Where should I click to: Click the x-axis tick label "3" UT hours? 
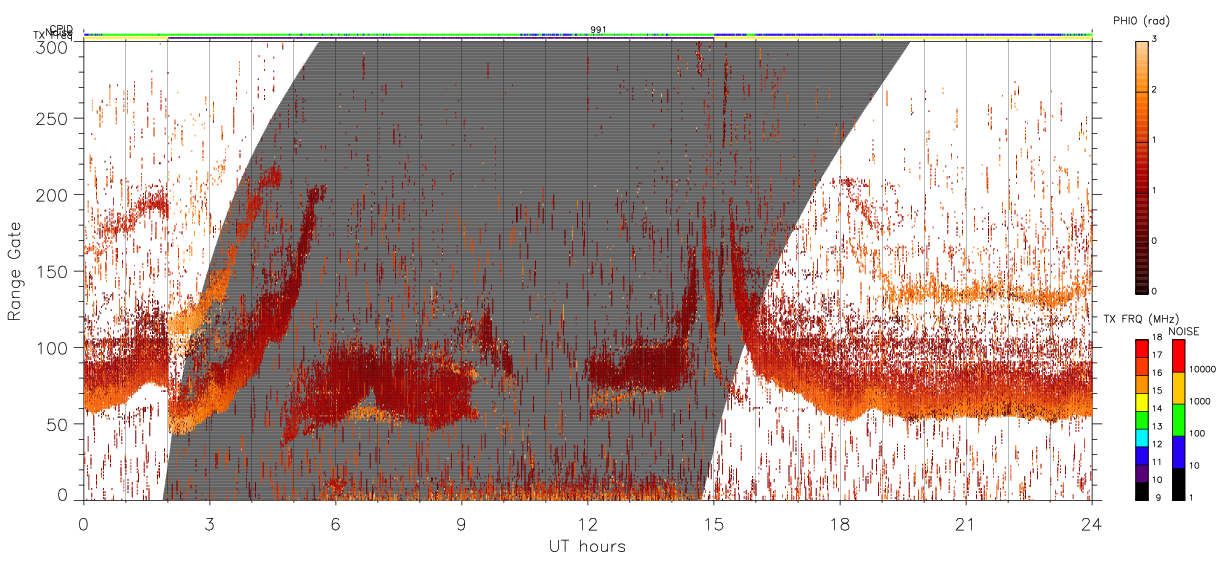point(210,523)
